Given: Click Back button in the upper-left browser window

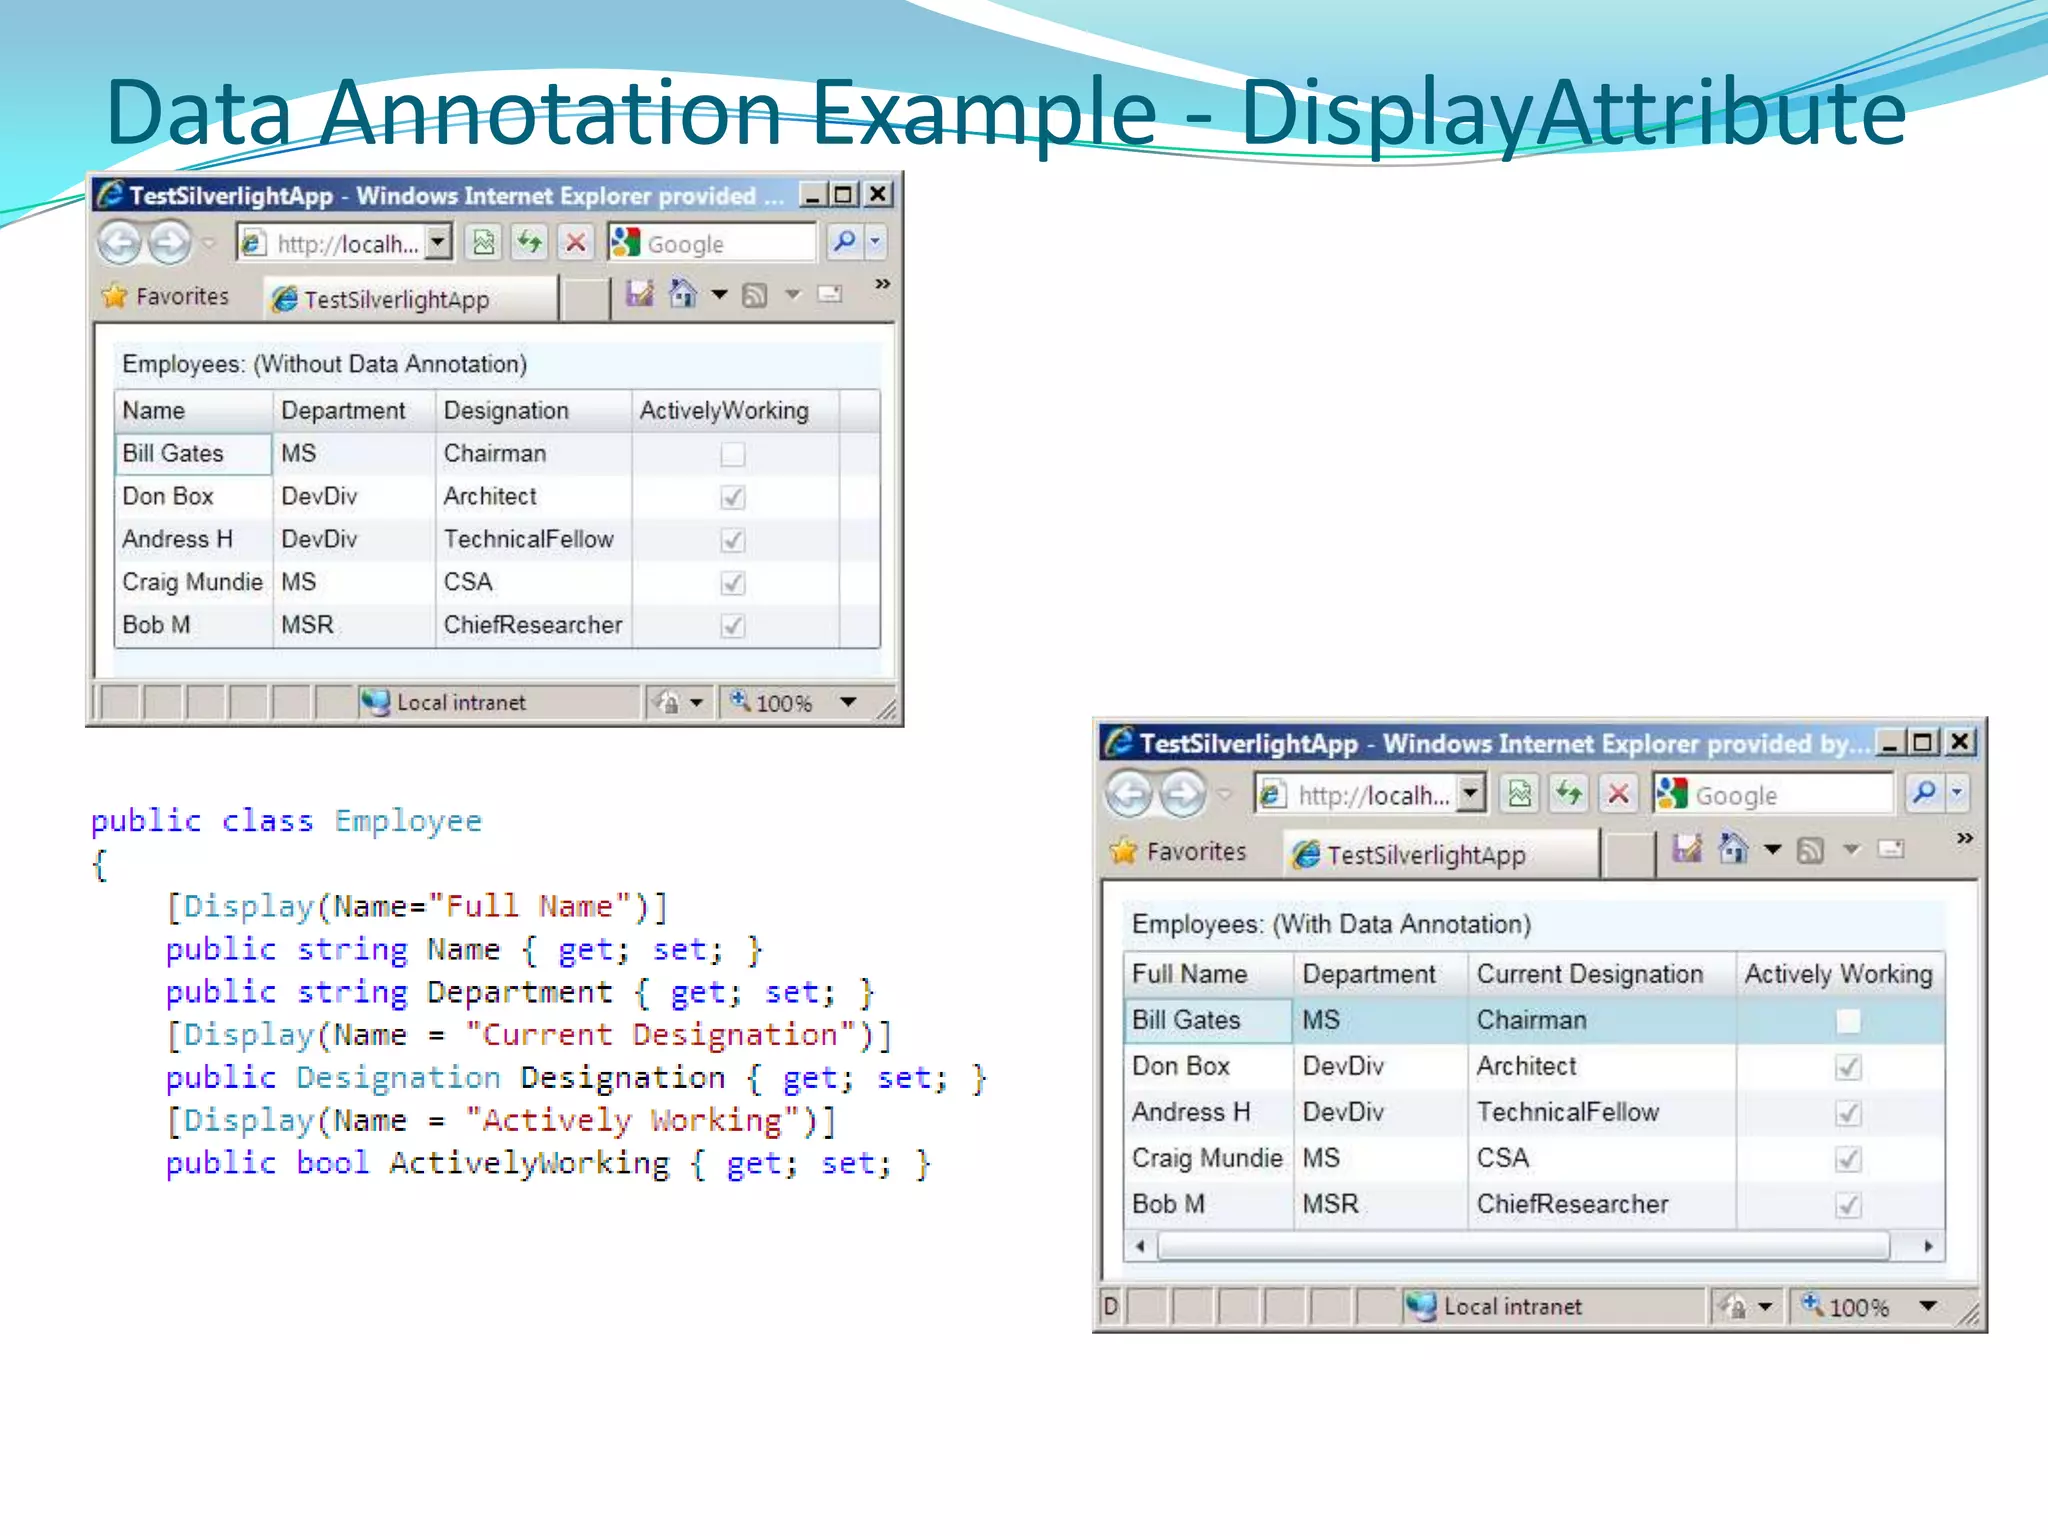Looking at the screenshot, I should tap(121, 243).
